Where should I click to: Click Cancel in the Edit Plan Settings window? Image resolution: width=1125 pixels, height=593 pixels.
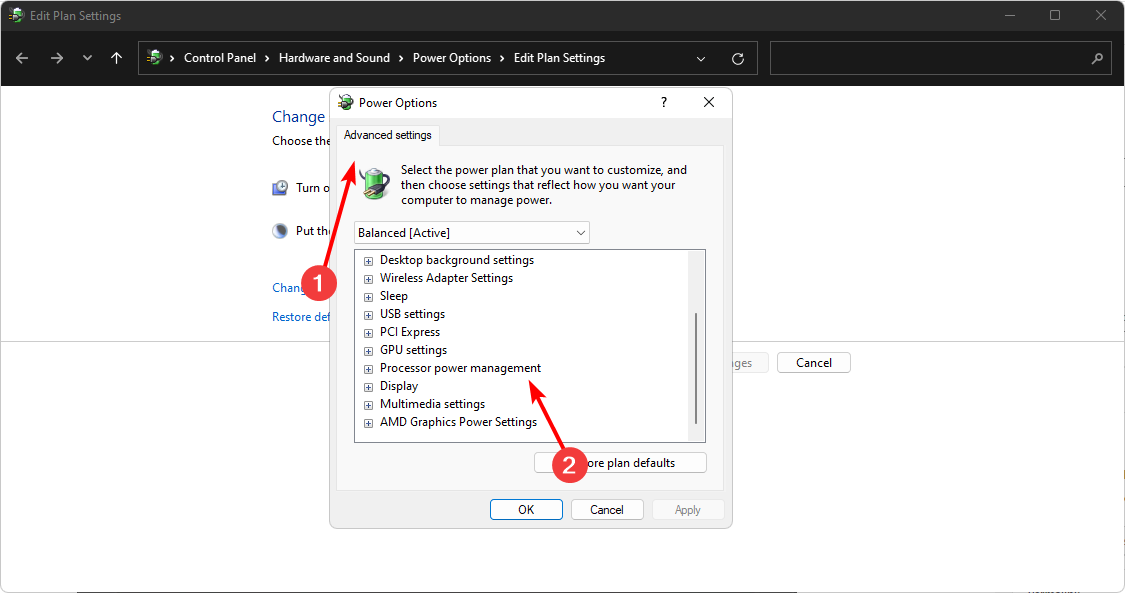click(x=814, y=363)
